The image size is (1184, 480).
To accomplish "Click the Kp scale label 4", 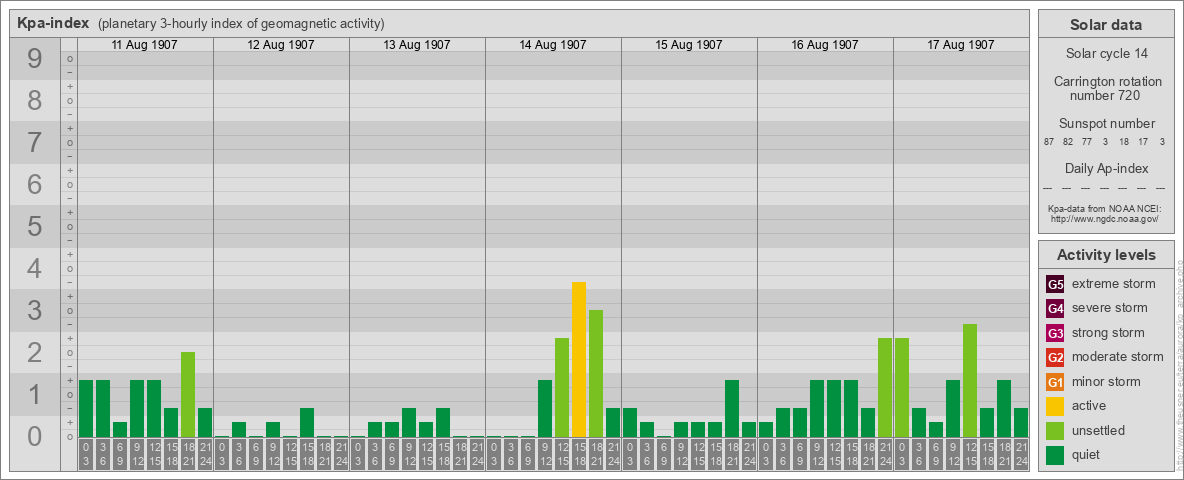I will click(x=35, y=269).
